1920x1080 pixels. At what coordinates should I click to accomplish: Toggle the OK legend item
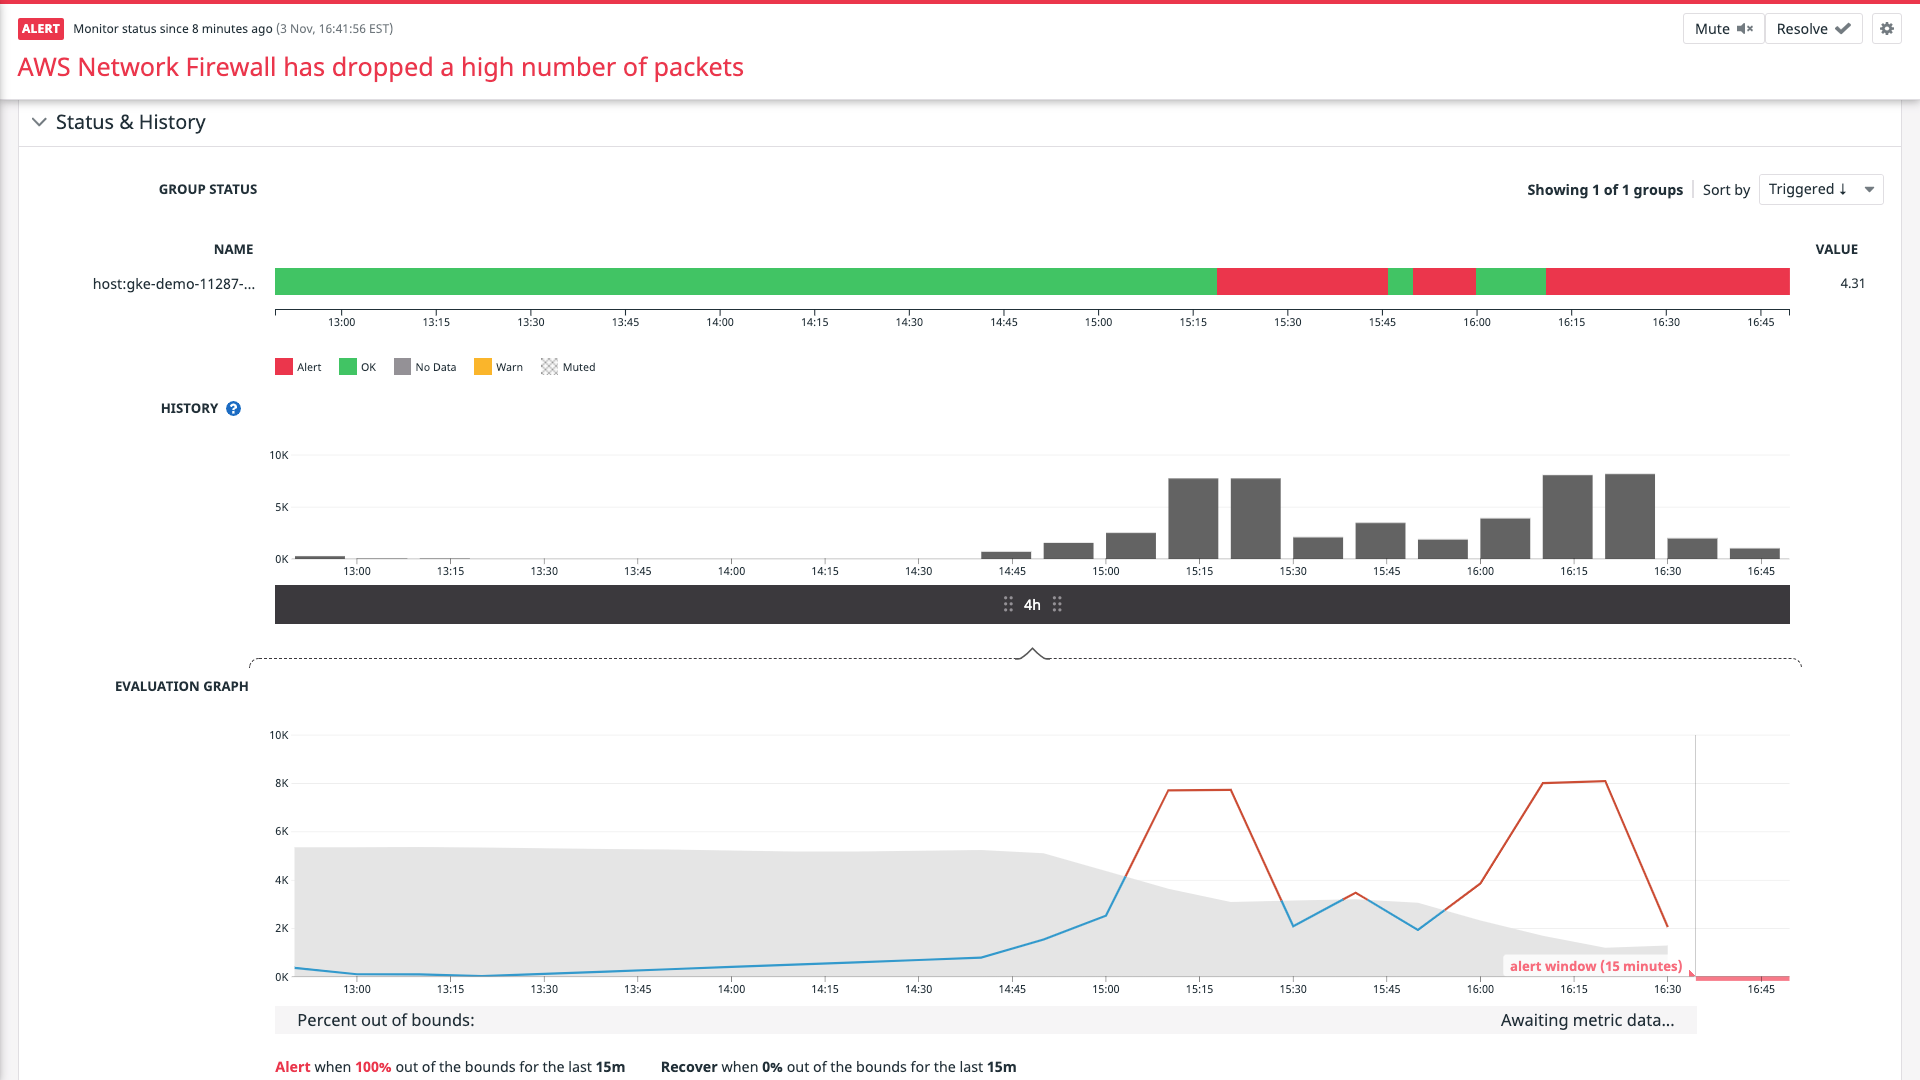[357, 366]
